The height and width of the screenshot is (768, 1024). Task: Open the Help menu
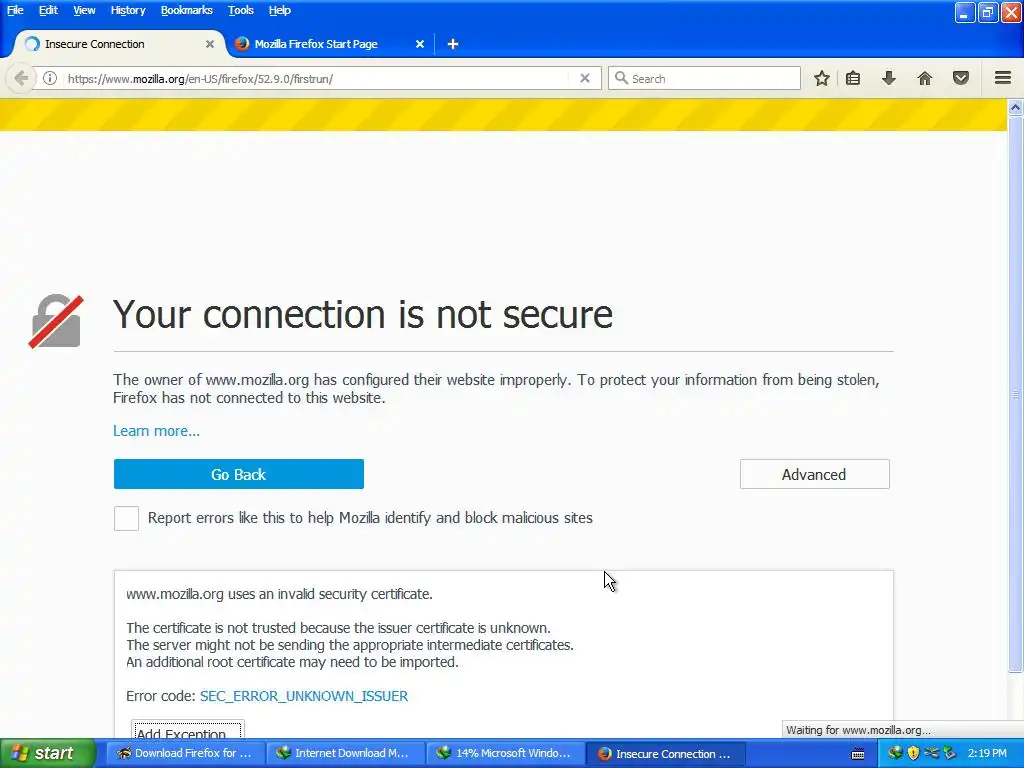(x=280, y=10)
